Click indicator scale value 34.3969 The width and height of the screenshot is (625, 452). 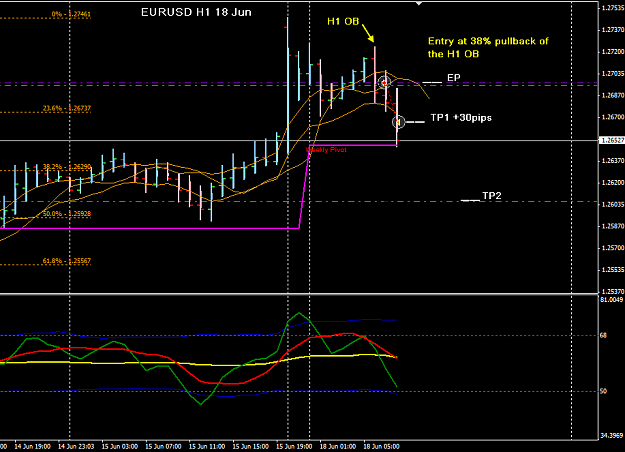point(611,436)
